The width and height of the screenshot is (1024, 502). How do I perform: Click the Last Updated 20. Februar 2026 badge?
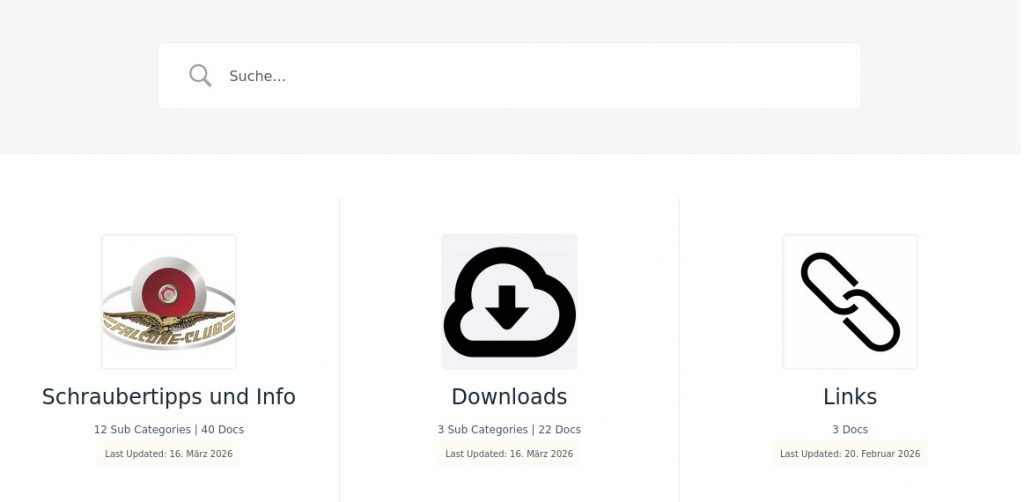click(850, 454)
